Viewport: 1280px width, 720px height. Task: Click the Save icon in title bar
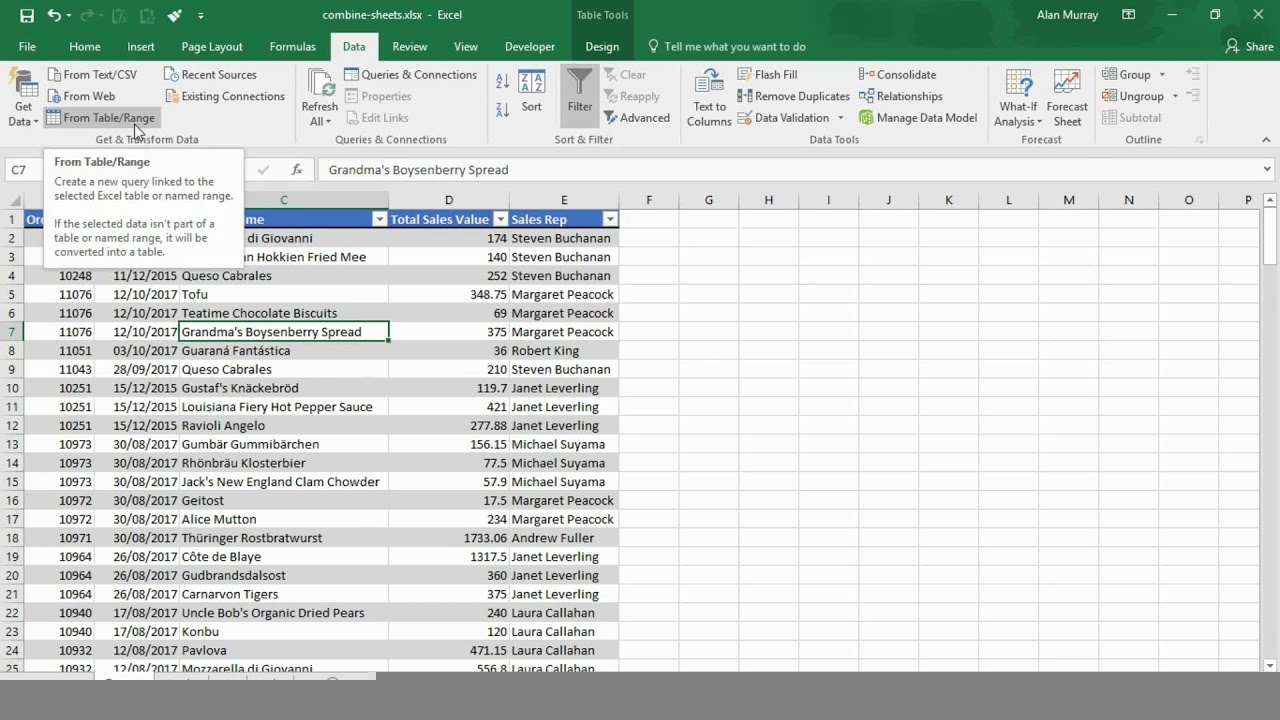point(27,15)
